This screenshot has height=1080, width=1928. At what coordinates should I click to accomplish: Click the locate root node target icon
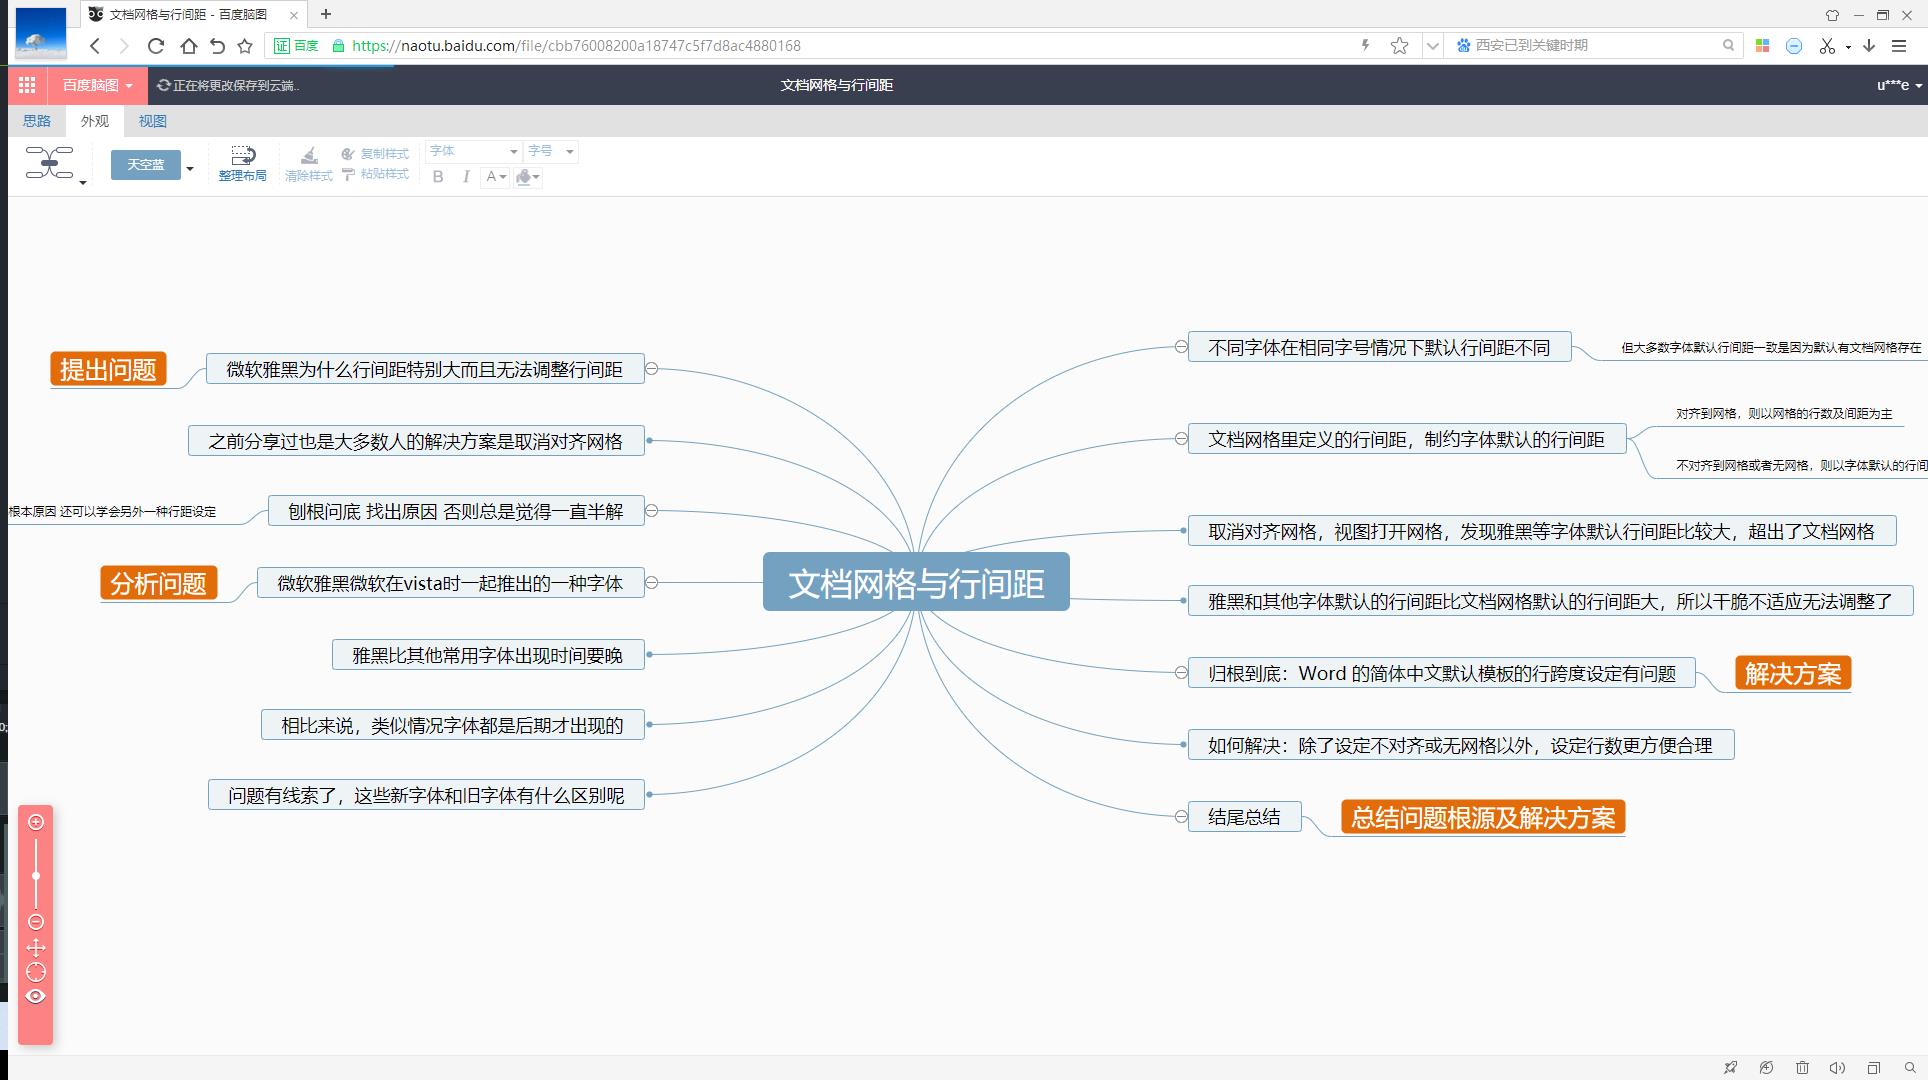(x=36, y=972)
